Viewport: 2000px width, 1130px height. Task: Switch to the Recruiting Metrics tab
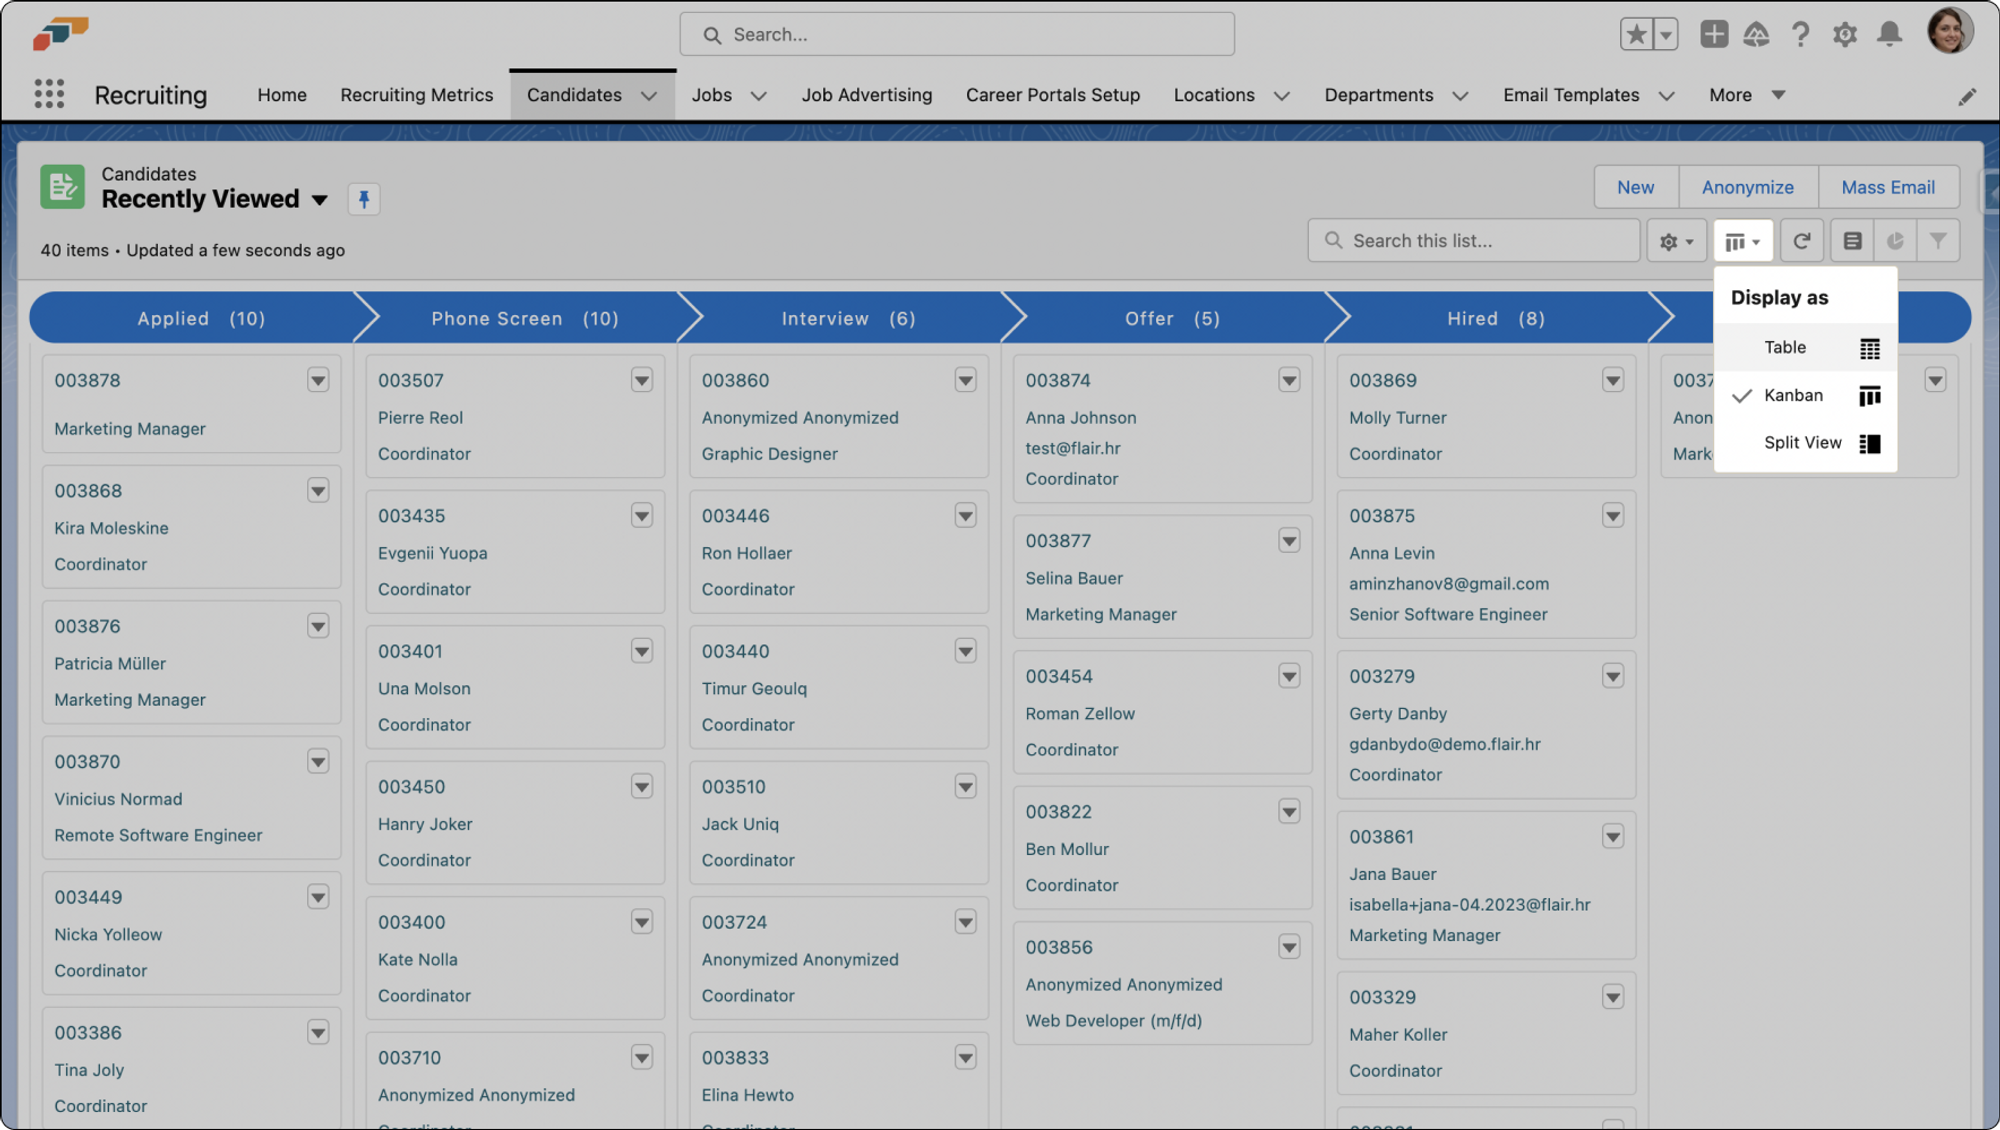pos(417,95)
